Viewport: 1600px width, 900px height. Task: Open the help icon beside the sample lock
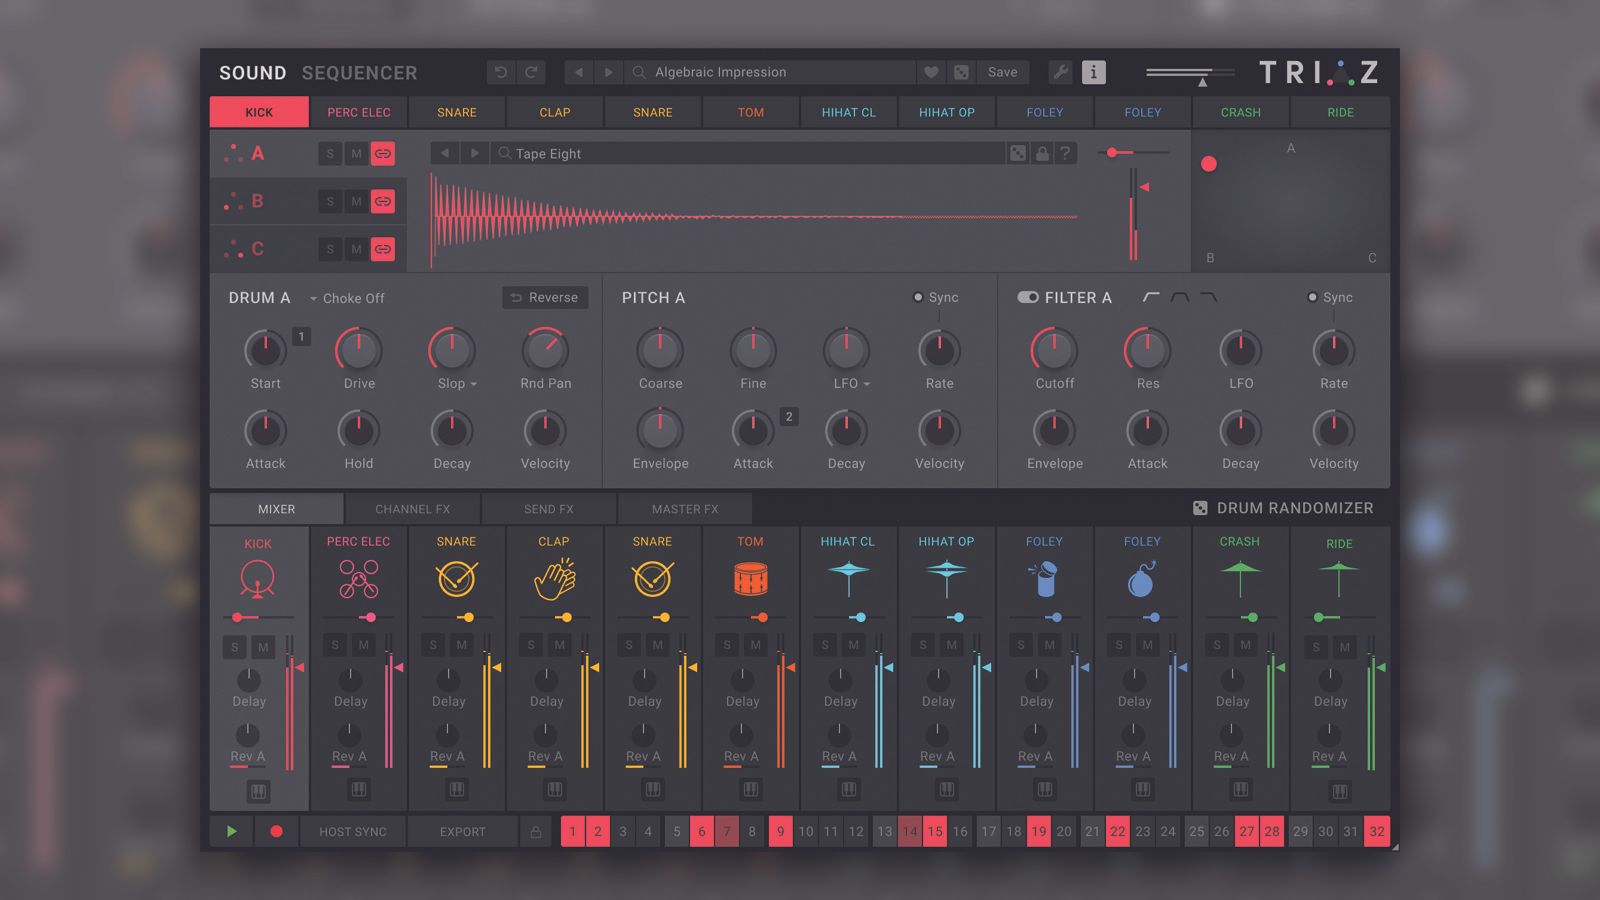point(1066,153)
